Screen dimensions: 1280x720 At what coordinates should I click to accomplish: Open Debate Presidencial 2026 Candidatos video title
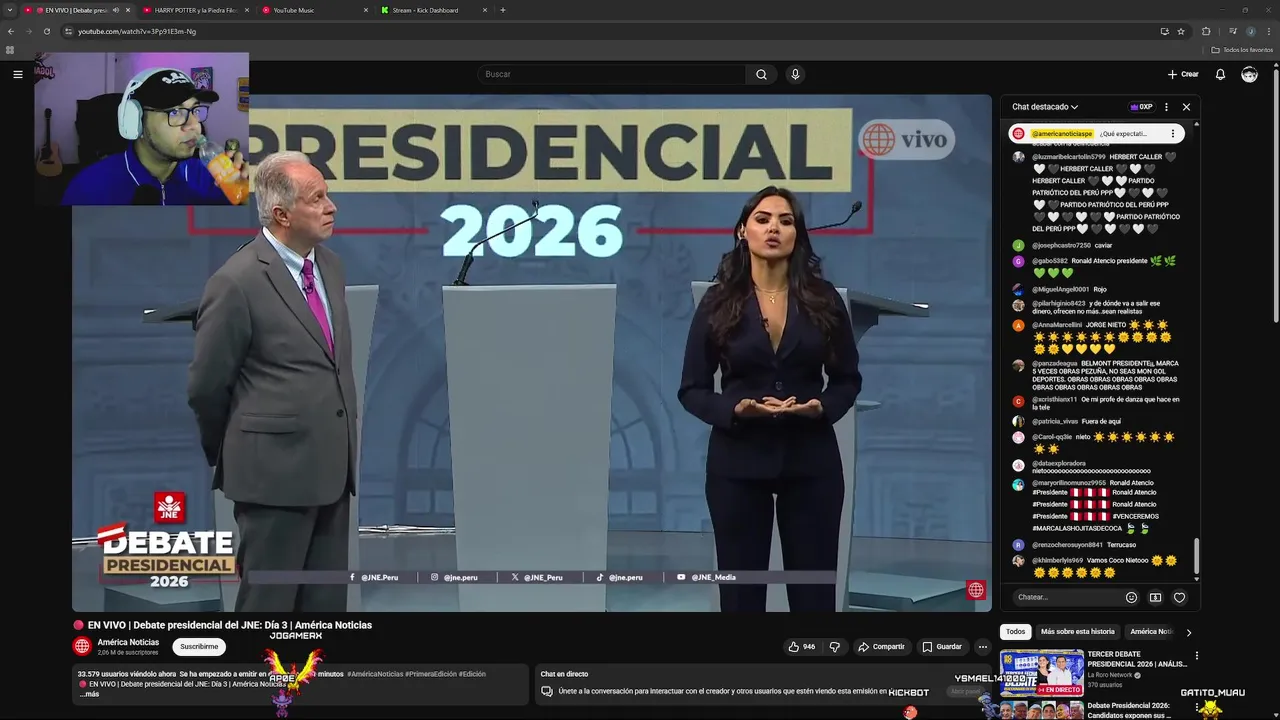[1130, 710]
